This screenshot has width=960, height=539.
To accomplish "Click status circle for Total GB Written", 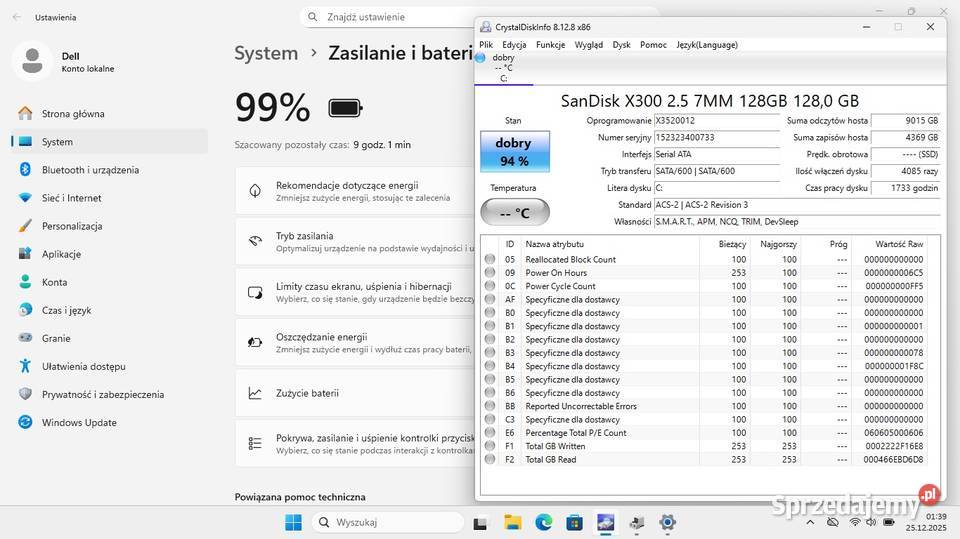I will [490, 446].
